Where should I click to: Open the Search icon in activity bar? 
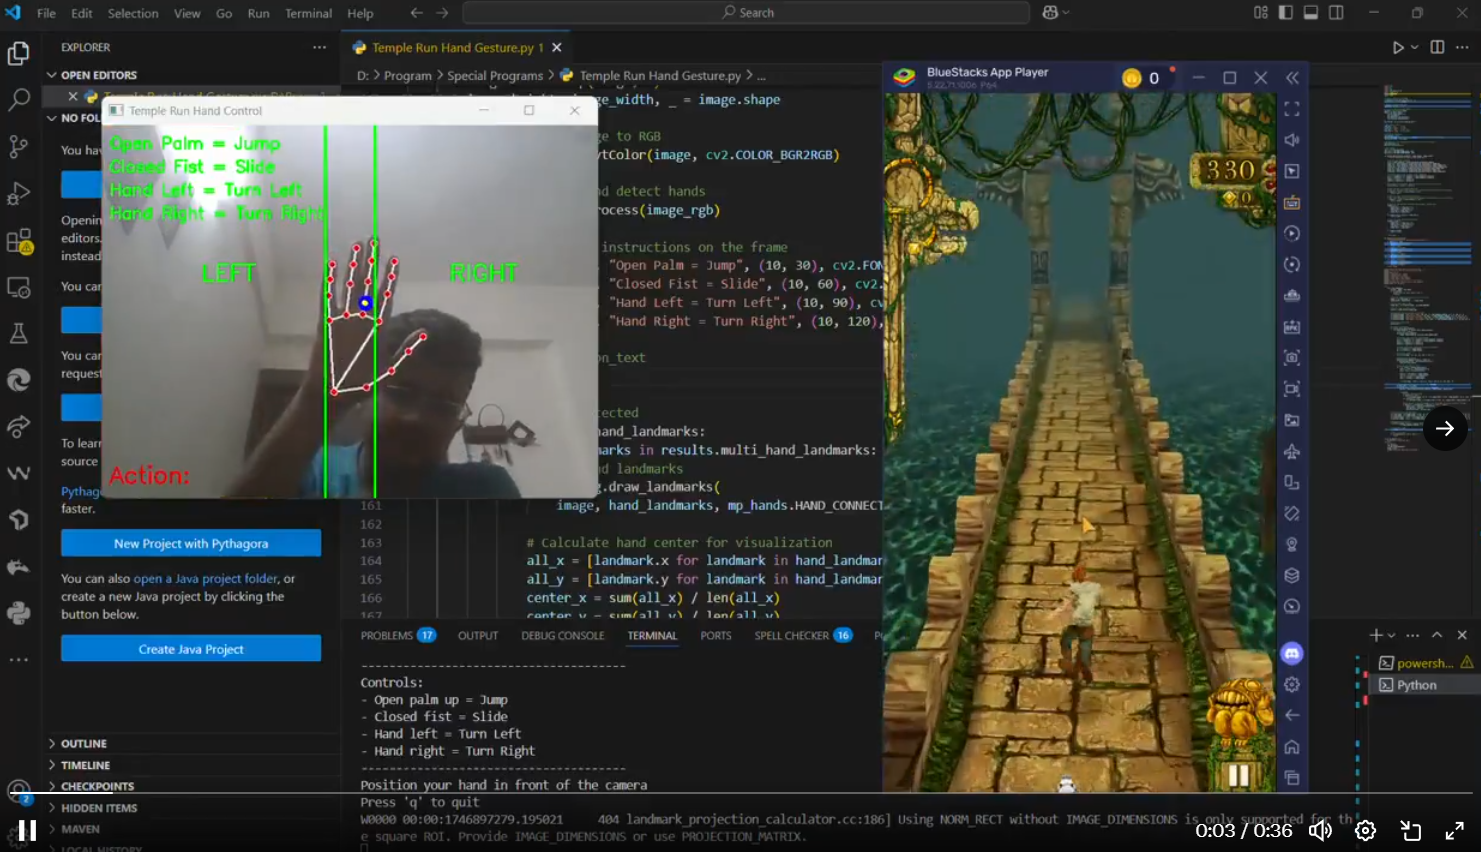coord(19,99)
